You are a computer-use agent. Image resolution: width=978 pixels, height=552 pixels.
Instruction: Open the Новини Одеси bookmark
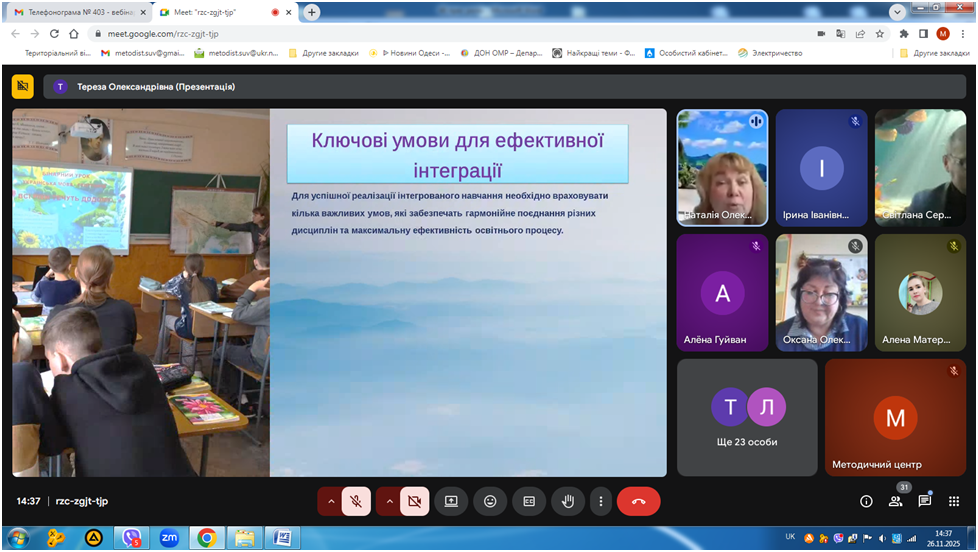click(410, 53)
